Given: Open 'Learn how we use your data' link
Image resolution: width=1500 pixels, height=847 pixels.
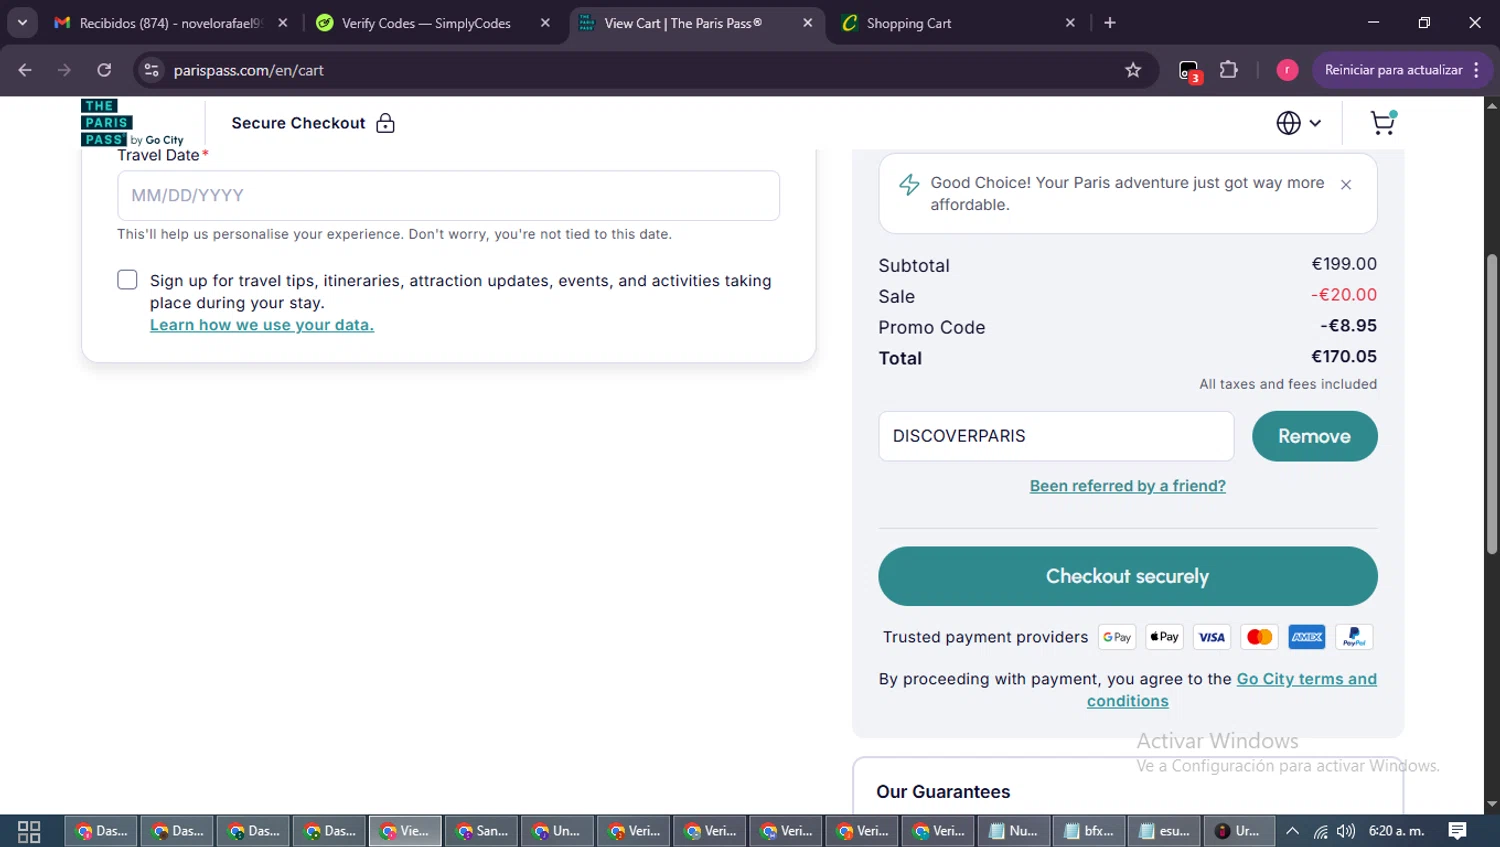Looking at the screenshot, I should tap(262, 325).
